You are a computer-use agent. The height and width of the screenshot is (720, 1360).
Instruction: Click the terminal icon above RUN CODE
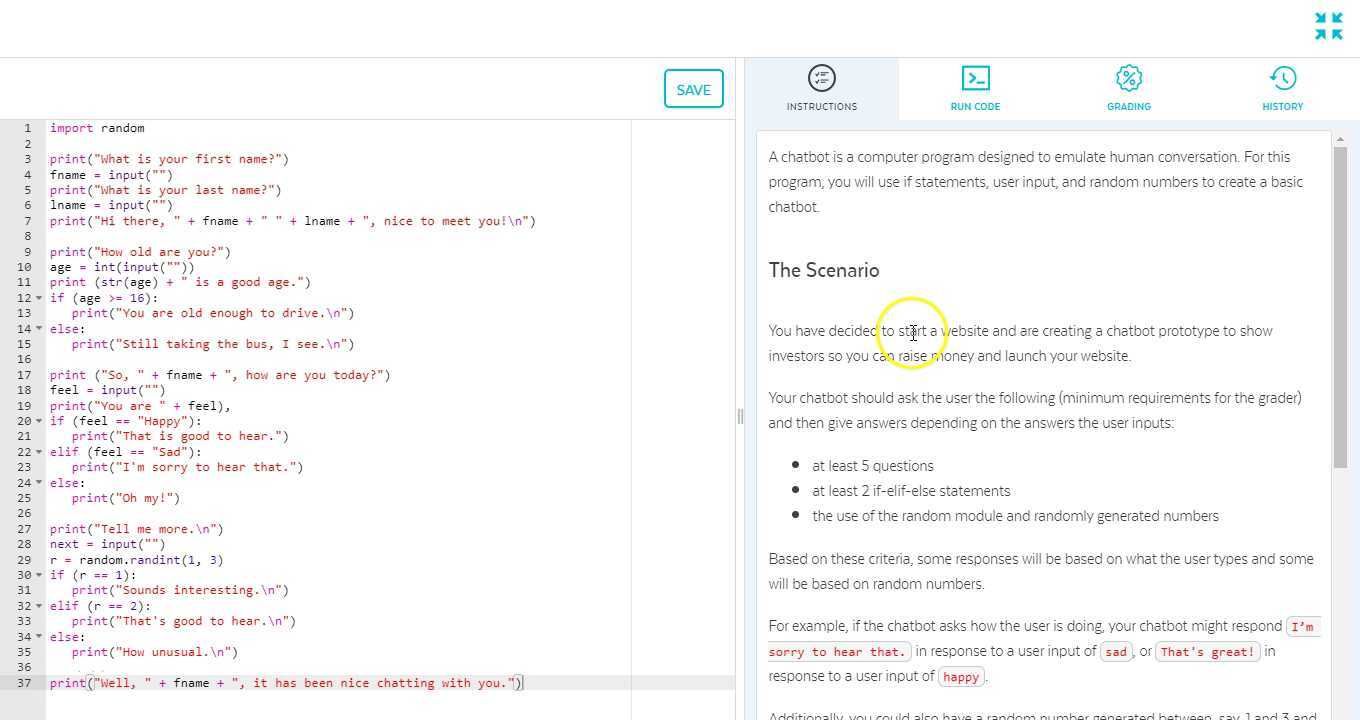[975, 78]
